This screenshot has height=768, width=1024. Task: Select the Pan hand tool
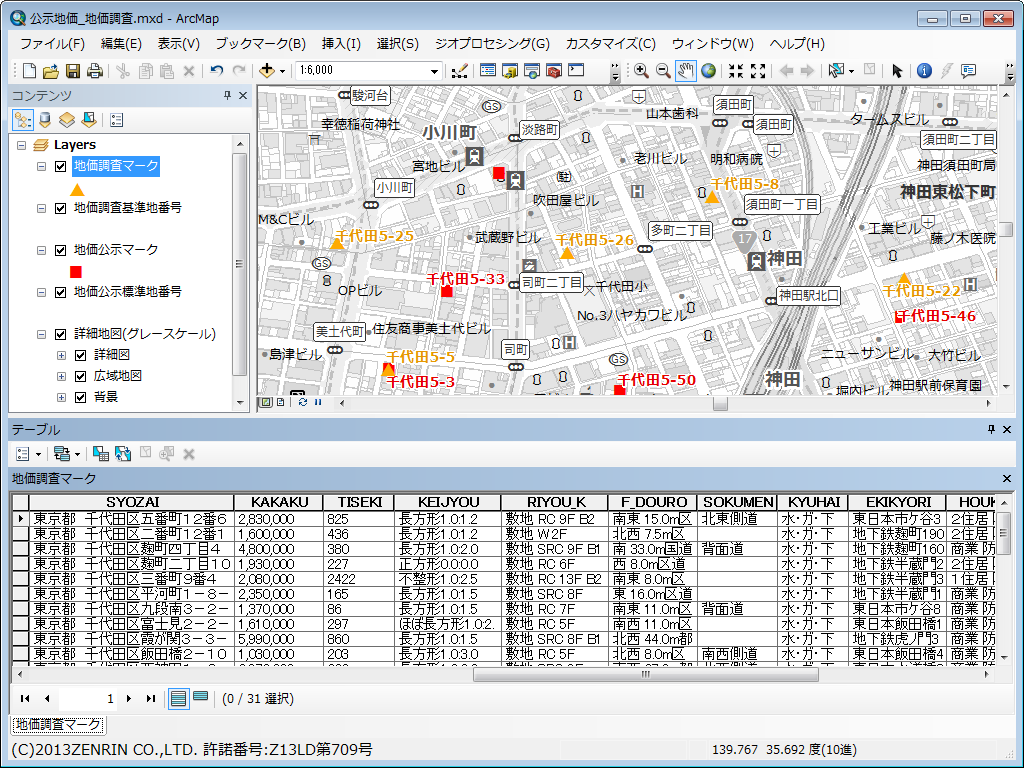(x=685, y=71)
